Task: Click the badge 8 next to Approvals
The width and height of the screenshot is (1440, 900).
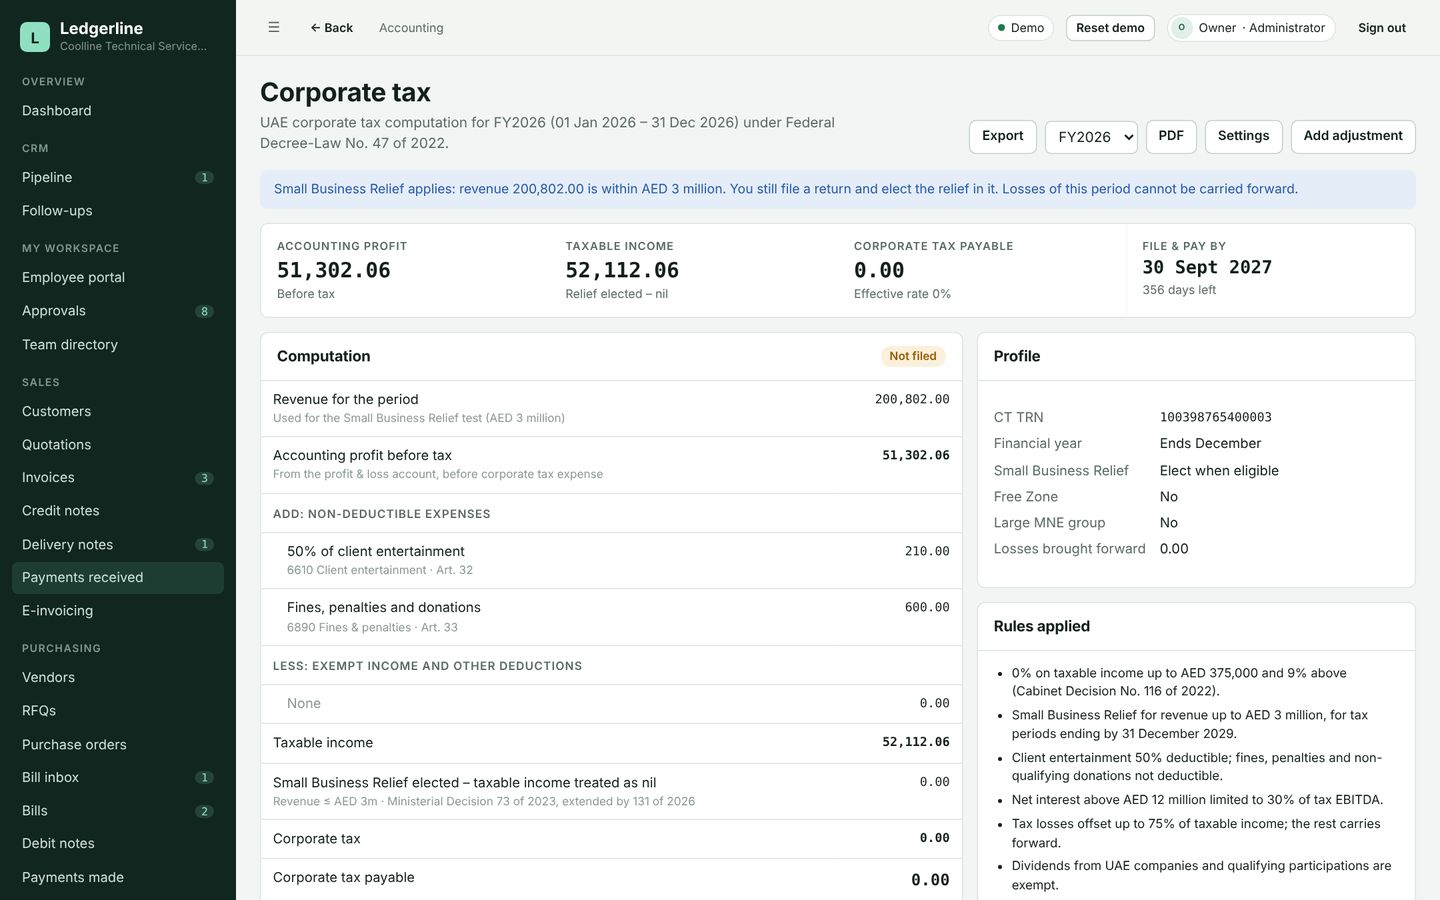Action: [x=205, y=311]
